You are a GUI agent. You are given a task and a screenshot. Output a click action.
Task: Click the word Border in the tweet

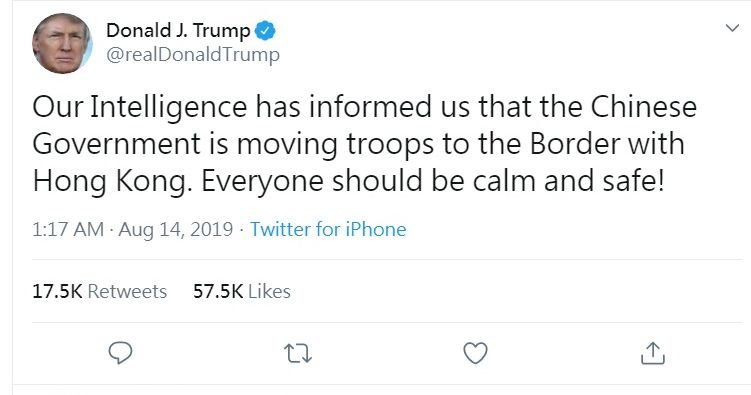pyautogui.click(x=574, y=144)
